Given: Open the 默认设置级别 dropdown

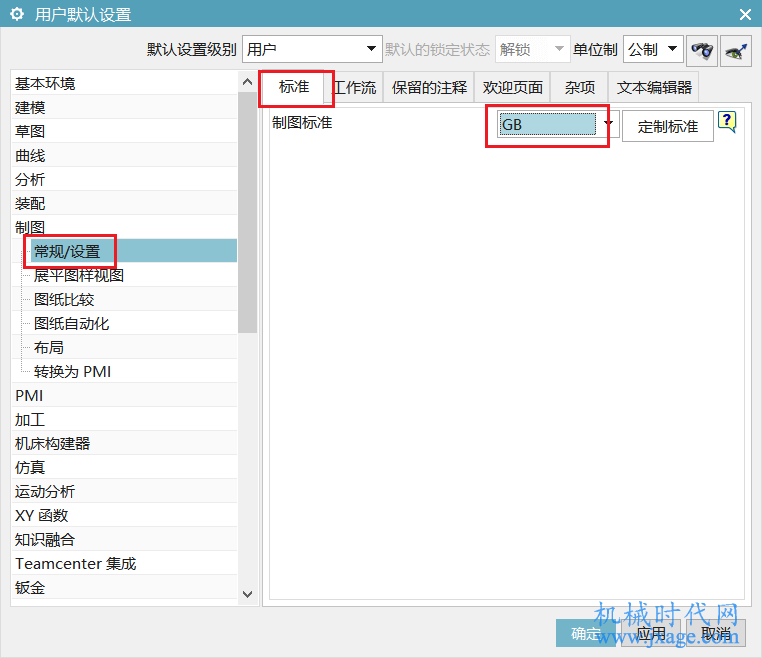Looking at the screenshot, I should tap(312, 49).
